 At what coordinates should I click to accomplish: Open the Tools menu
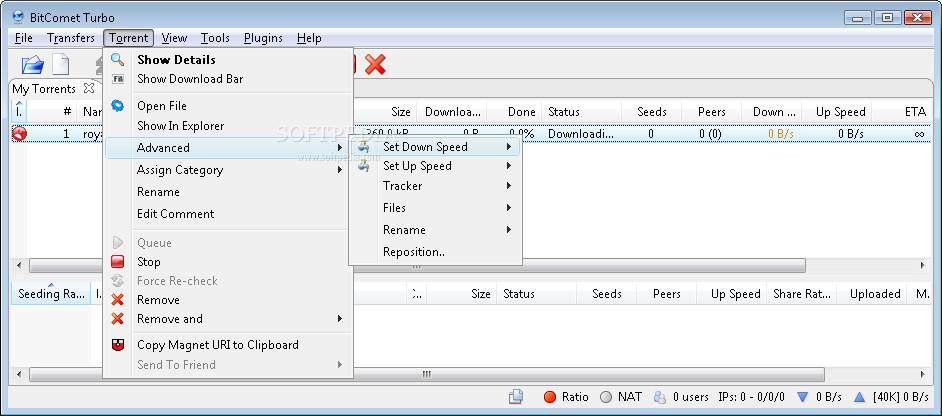pyautogui.click(x=215, y=38)
